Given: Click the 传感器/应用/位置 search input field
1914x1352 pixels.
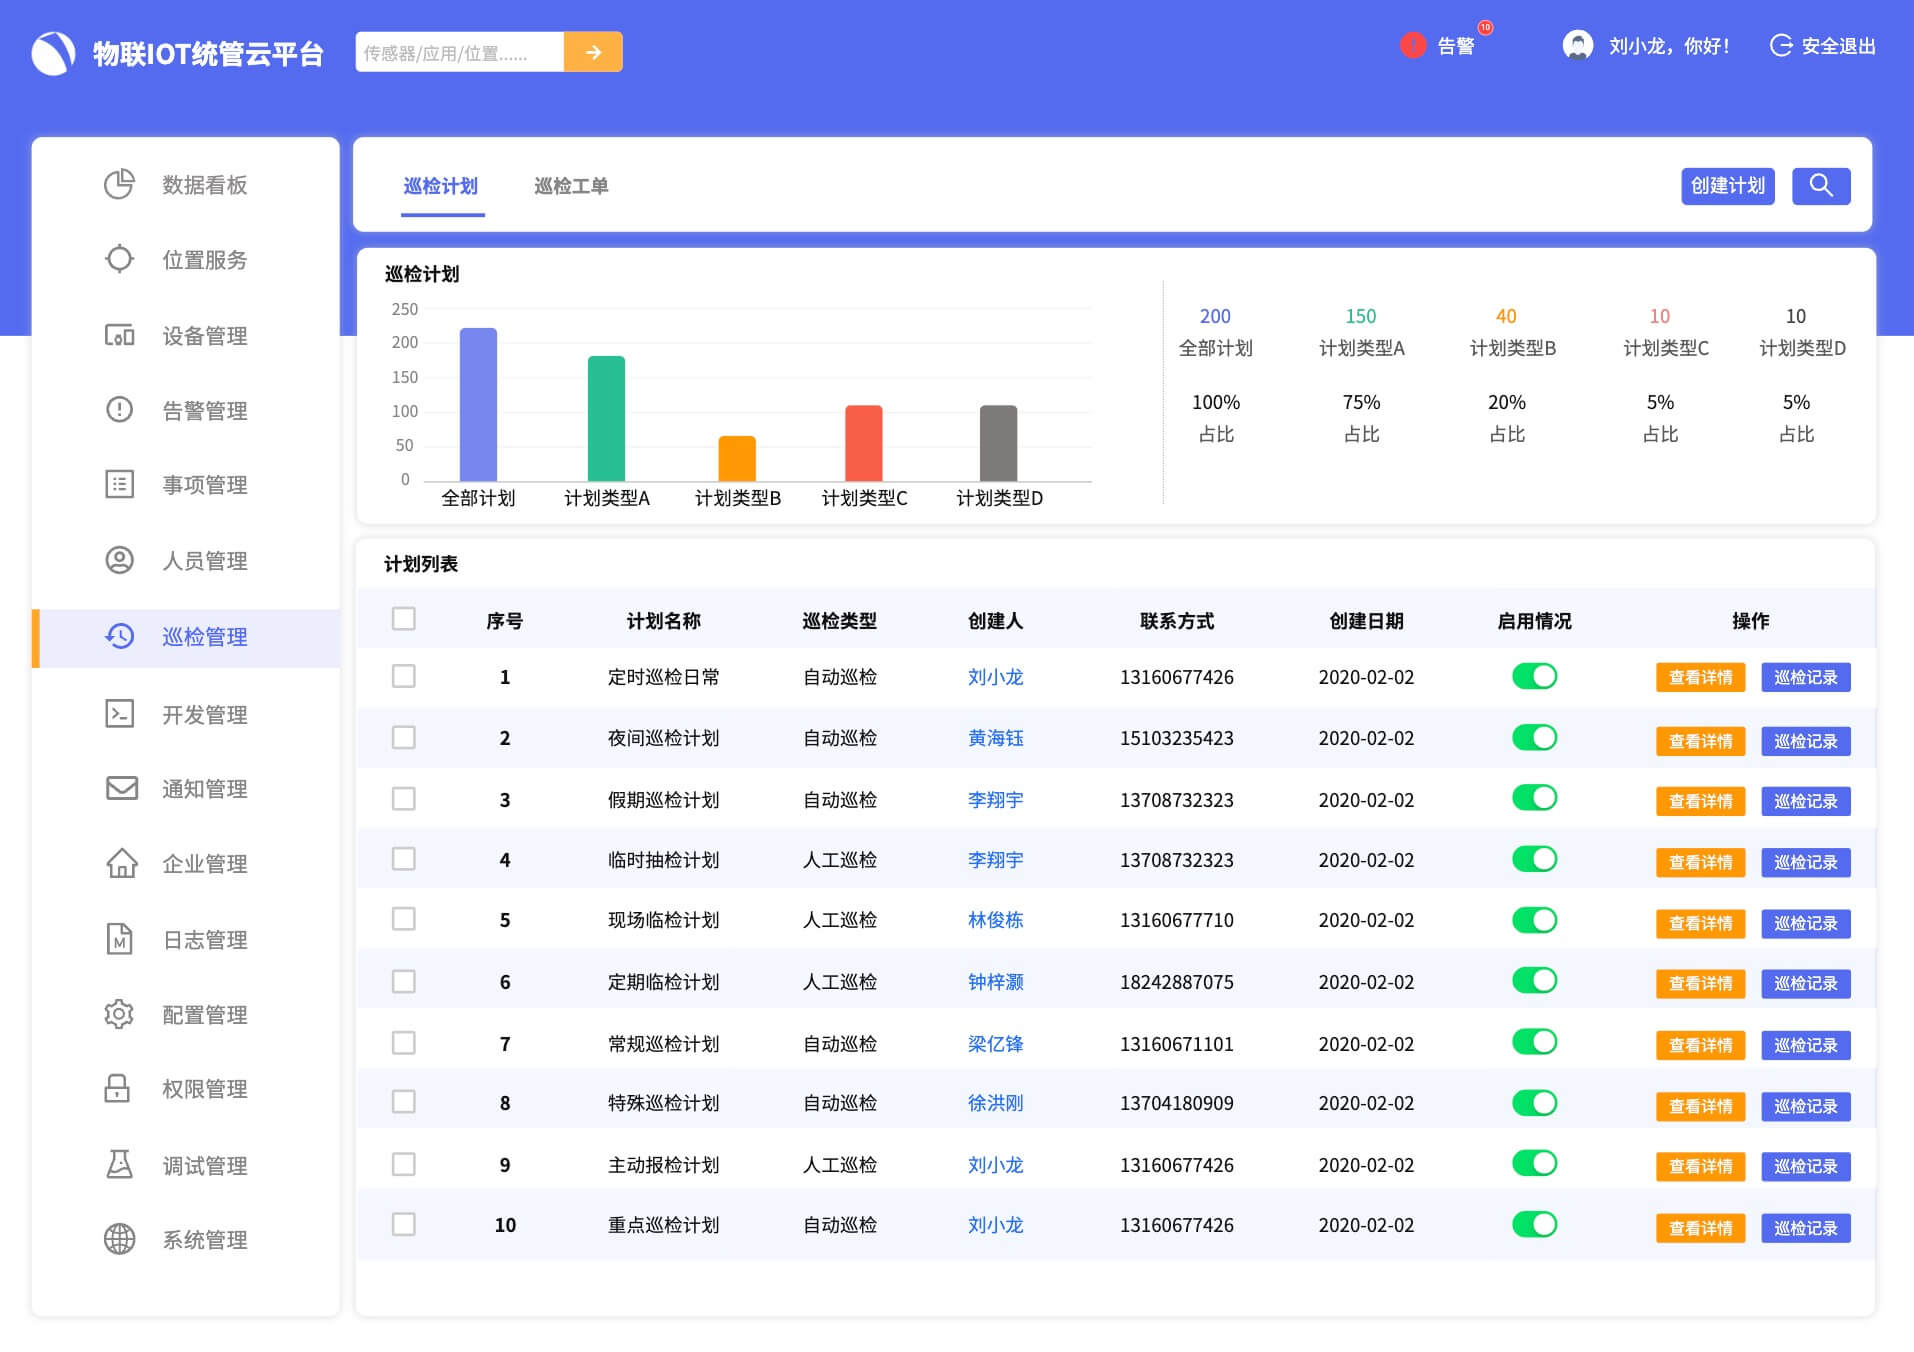Looking at the screenshot, I should coord(458,51).
